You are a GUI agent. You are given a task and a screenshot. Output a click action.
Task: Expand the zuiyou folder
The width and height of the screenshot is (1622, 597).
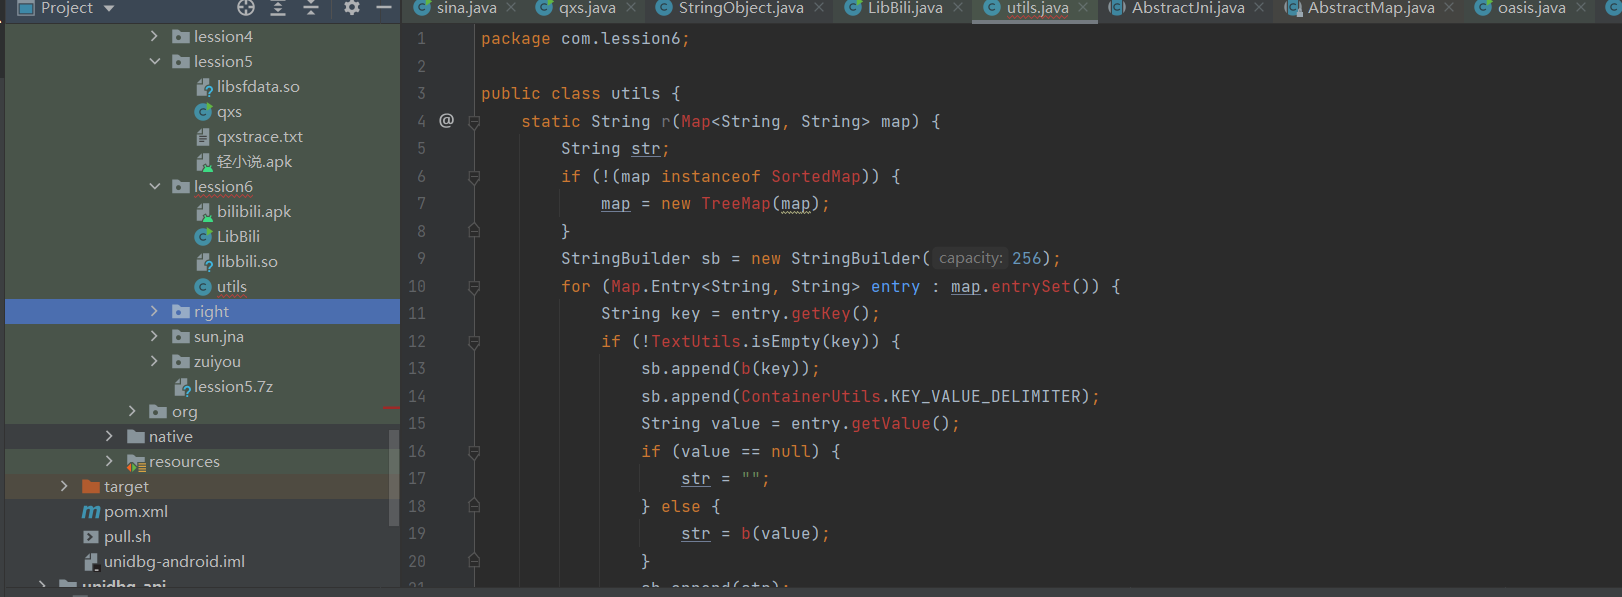154,361
